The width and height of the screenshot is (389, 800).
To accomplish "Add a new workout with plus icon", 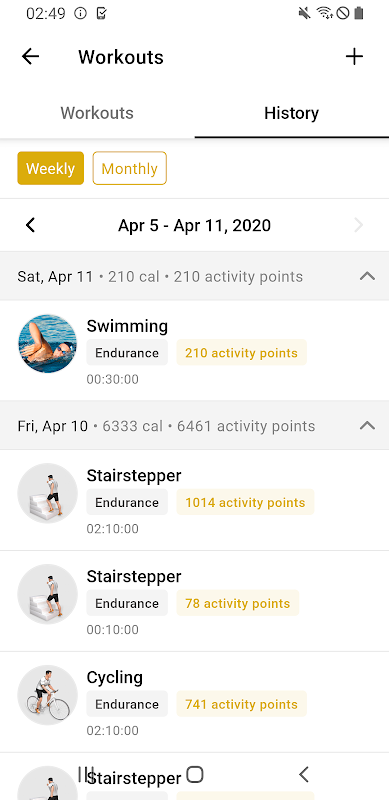I will tap(354, 57).
